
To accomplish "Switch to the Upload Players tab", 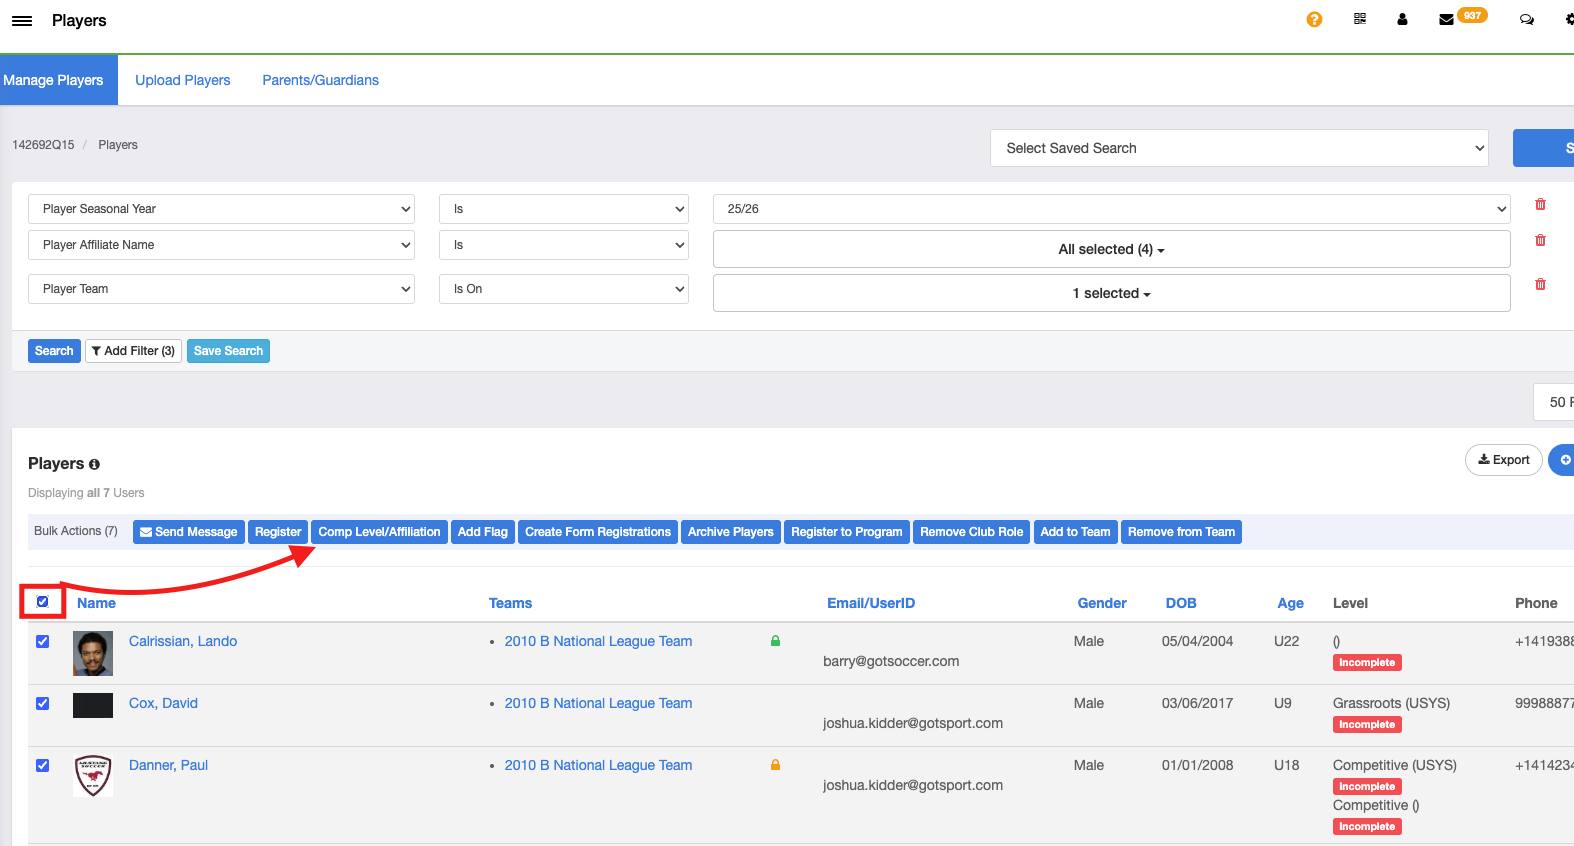I will tap(183, 80).
